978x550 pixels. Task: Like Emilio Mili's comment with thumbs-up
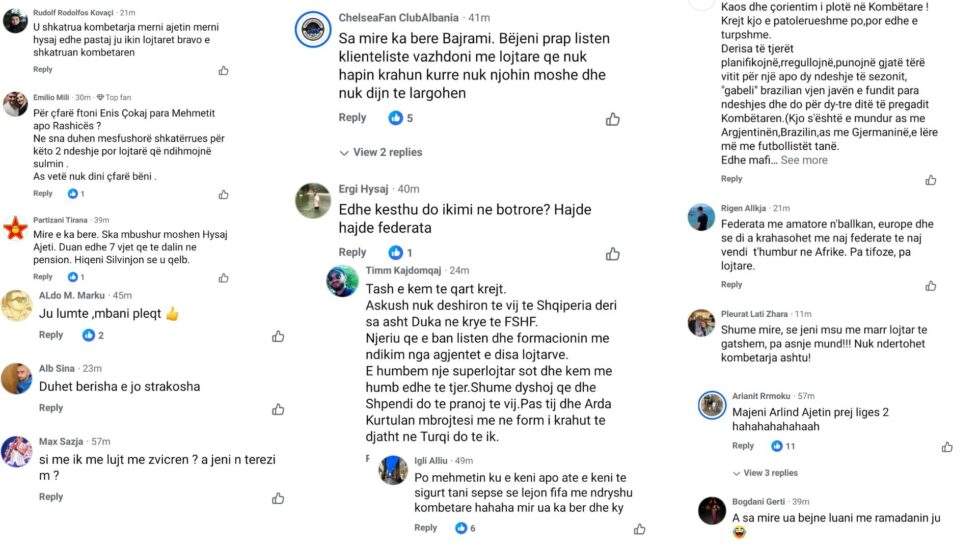[x=223, y=195]
